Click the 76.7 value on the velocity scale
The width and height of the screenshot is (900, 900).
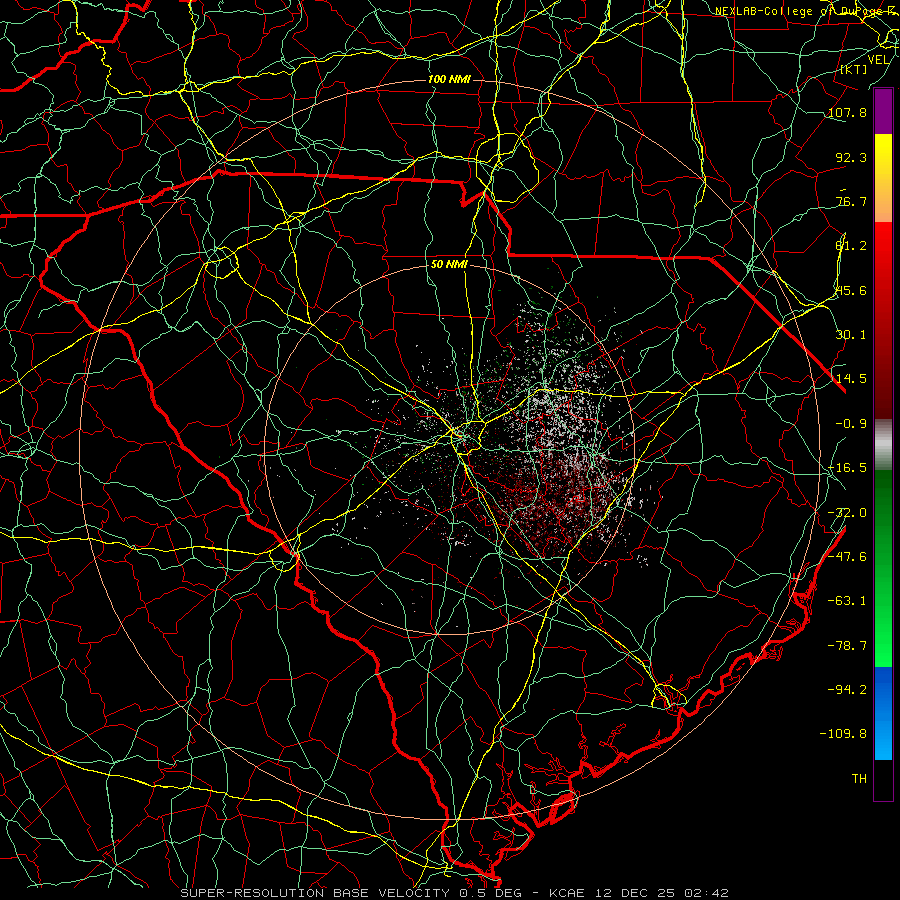click(851, 201)
